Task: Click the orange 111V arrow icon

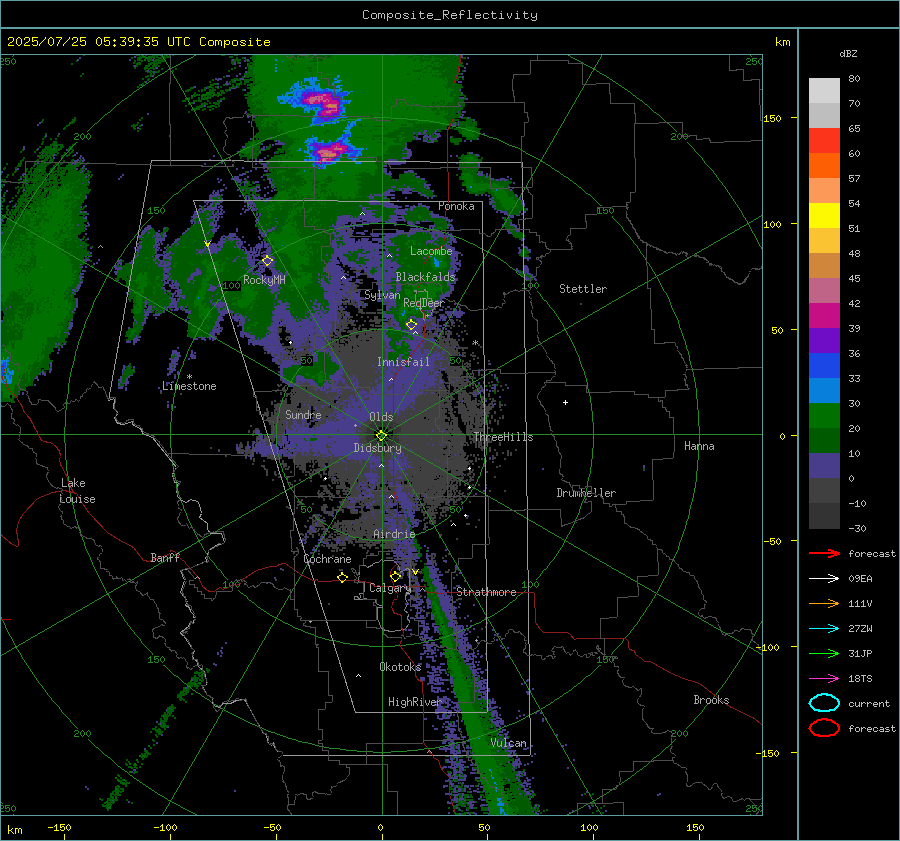Action: [824, 603]
